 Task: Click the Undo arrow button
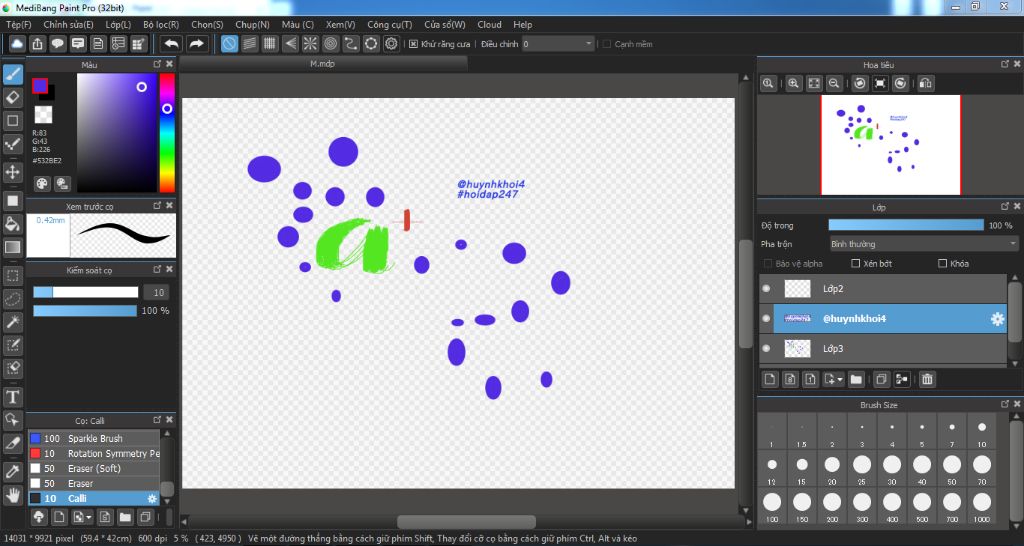[x=172, y=44]
